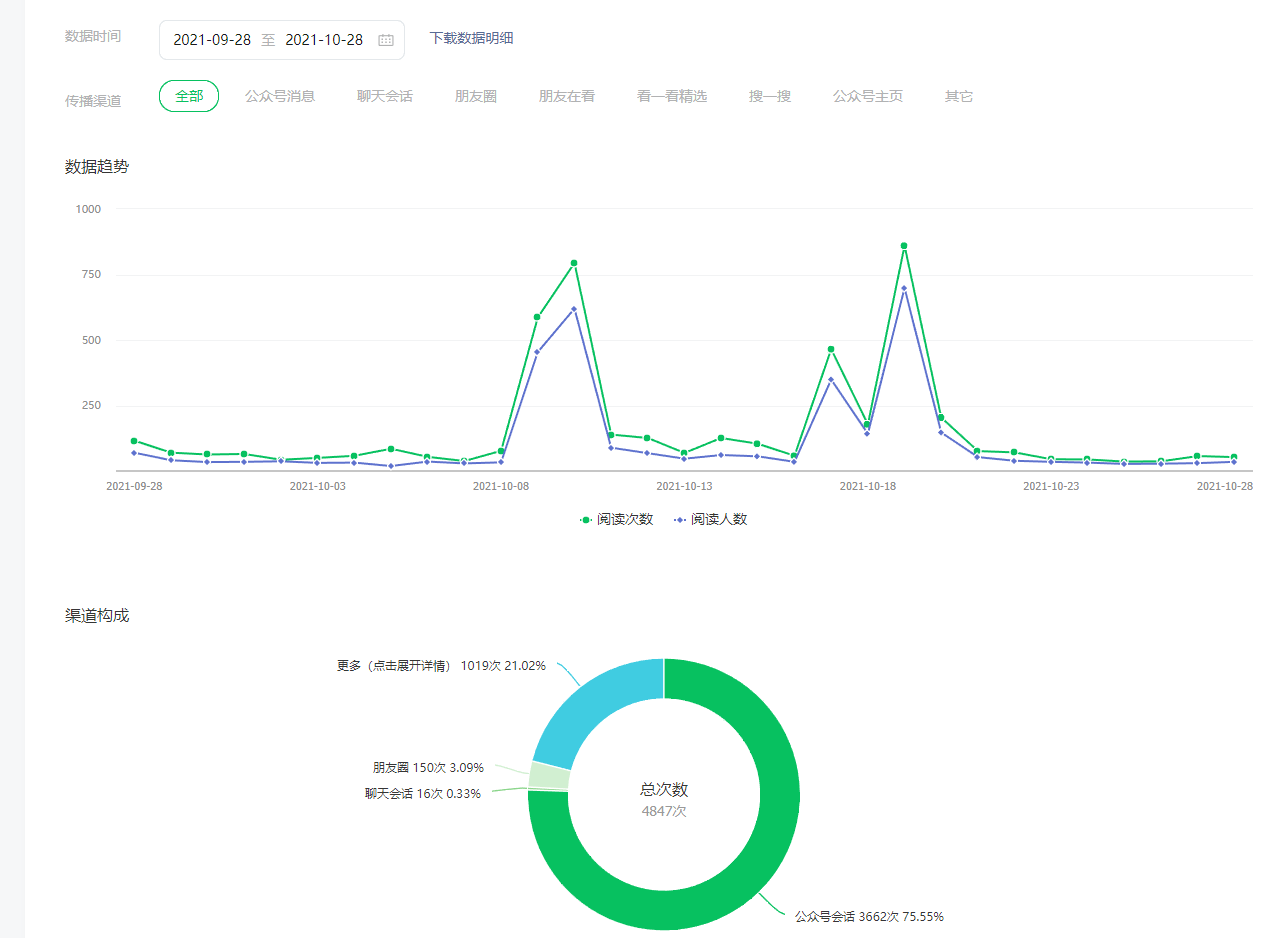This screenshot has height=938, width=1267.
Task: Expand 更多（点击展开详情） donut label
Action: tap(441, 665)
